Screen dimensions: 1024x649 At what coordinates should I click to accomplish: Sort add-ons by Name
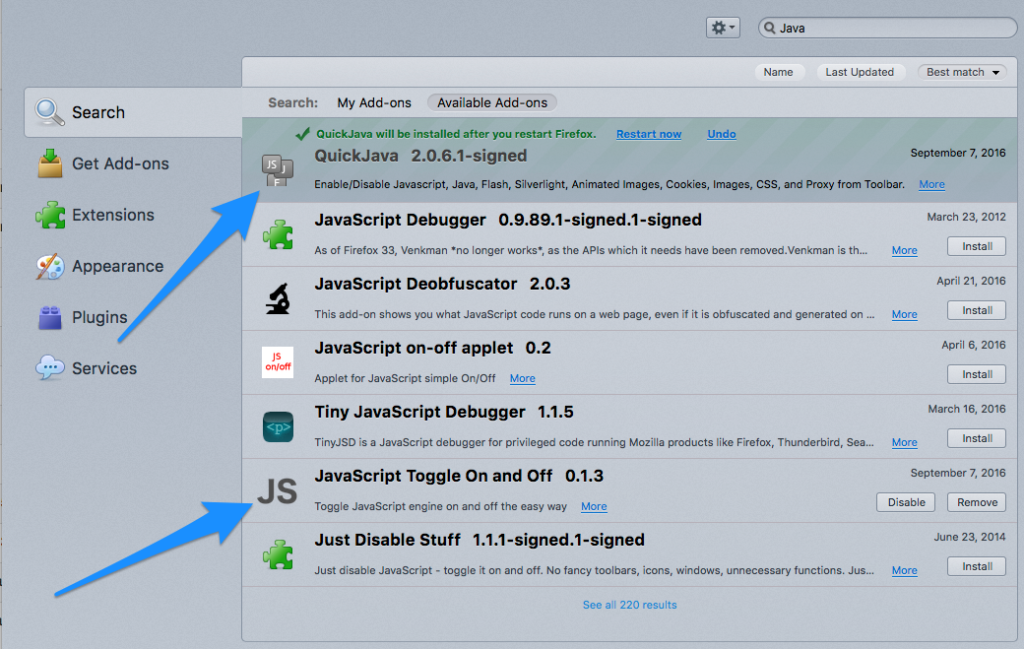click(x=778, y=72)
